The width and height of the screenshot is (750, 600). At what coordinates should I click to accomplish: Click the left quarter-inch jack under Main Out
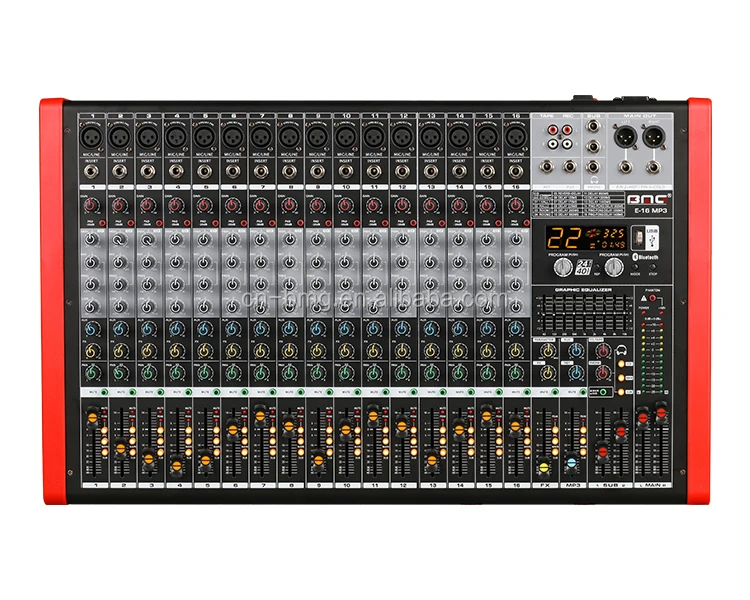tap(626, 167)
